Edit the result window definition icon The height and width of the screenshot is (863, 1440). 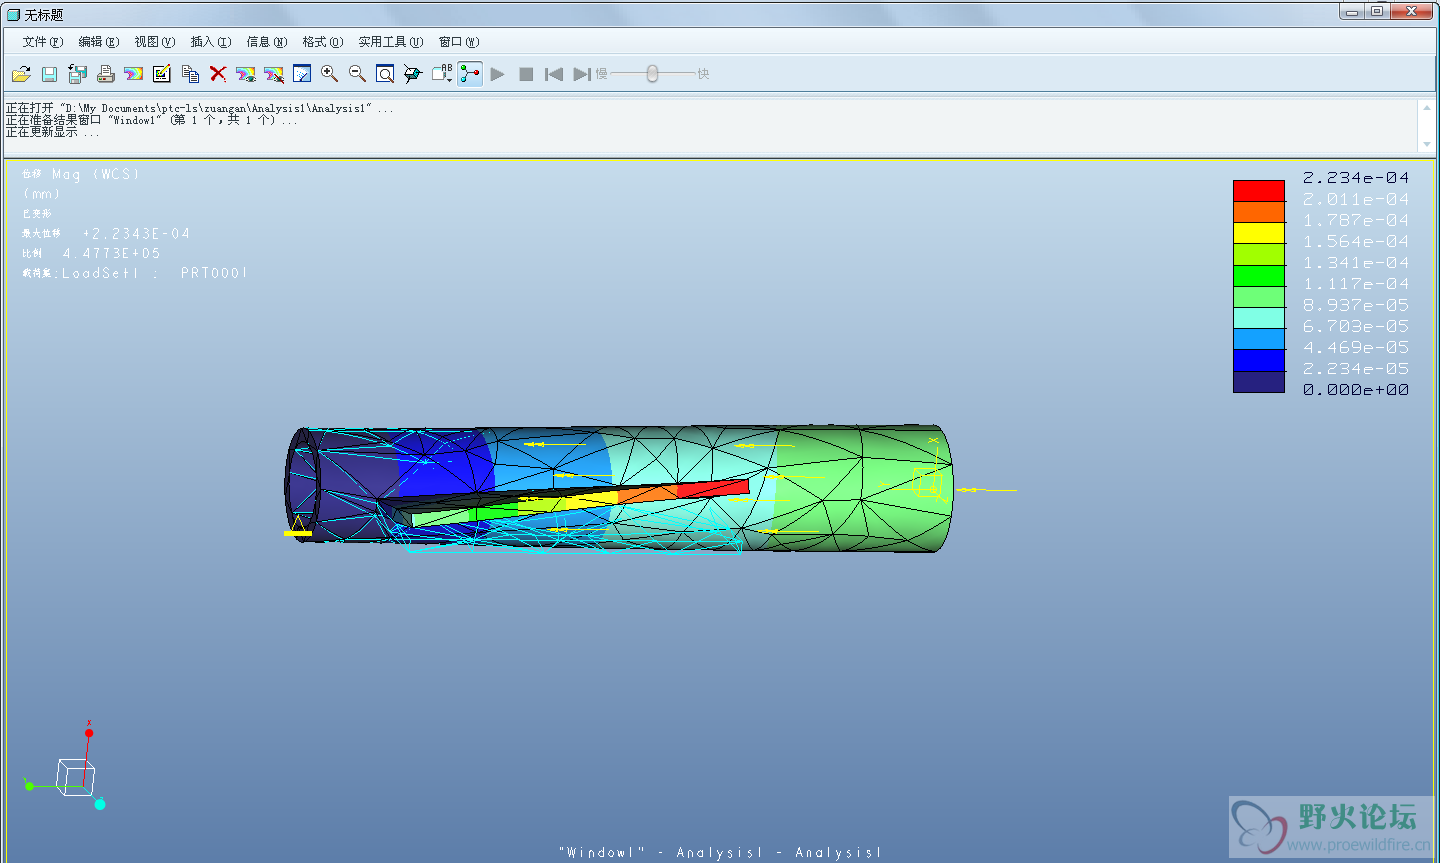click(161, 74)
